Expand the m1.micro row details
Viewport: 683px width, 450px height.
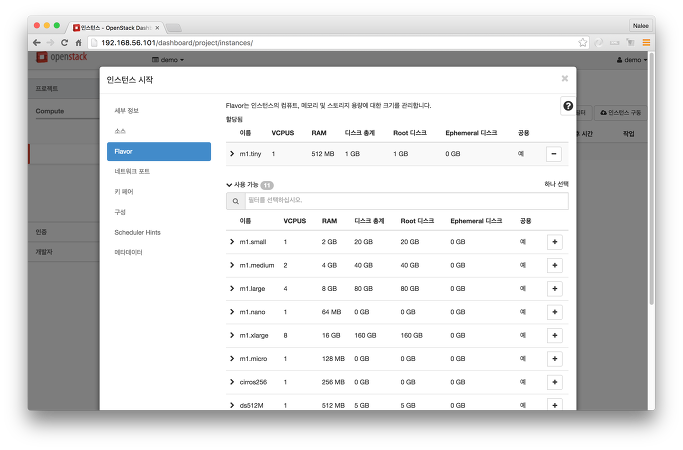[232, 359]
